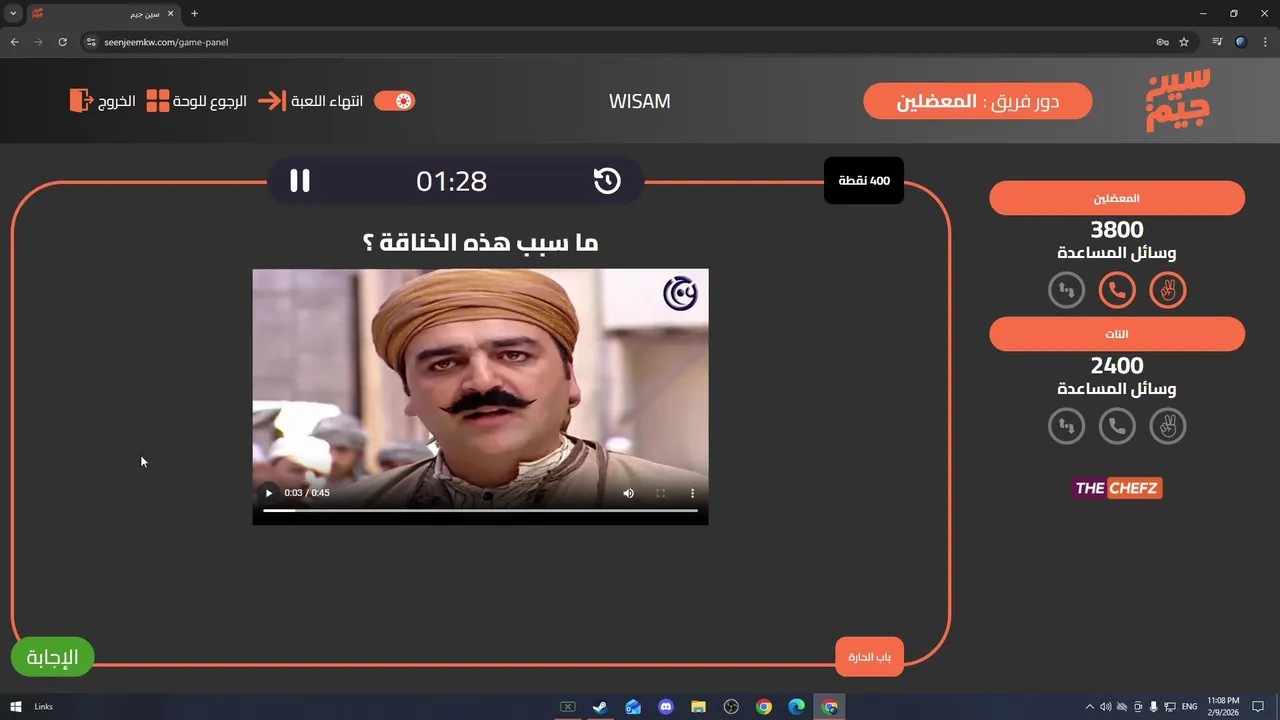Open a new browser tab
Screen dimensions: 1280x720
pos(194,14)
